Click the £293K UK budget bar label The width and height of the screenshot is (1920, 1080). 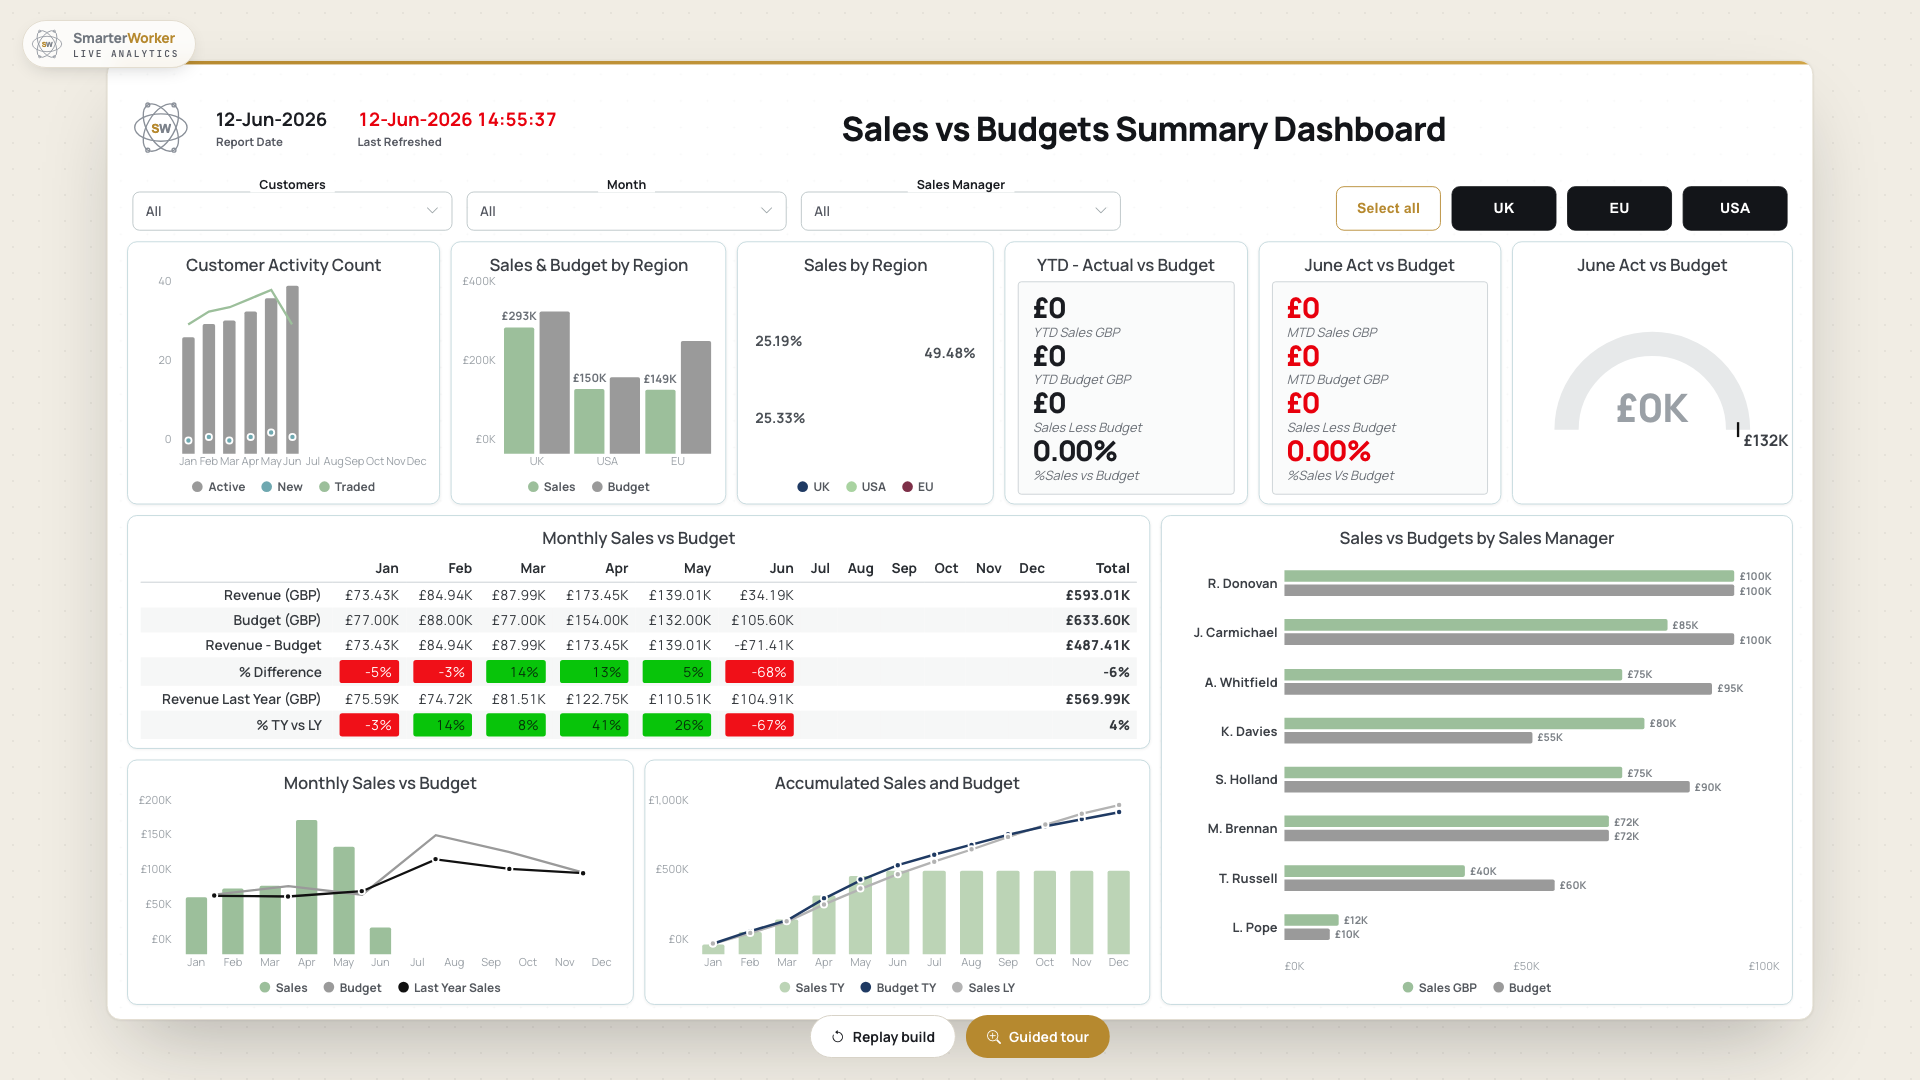click(519, 316)
